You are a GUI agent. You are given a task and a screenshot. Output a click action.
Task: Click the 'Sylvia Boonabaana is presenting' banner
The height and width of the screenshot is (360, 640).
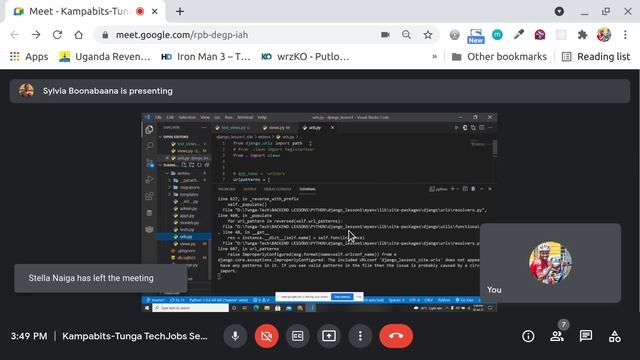[320, 91]
